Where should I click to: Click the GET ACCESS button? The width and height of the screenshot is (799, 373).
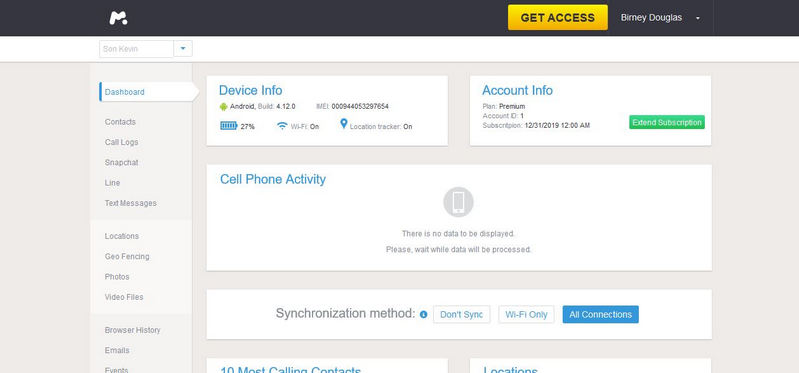[557, 18]
